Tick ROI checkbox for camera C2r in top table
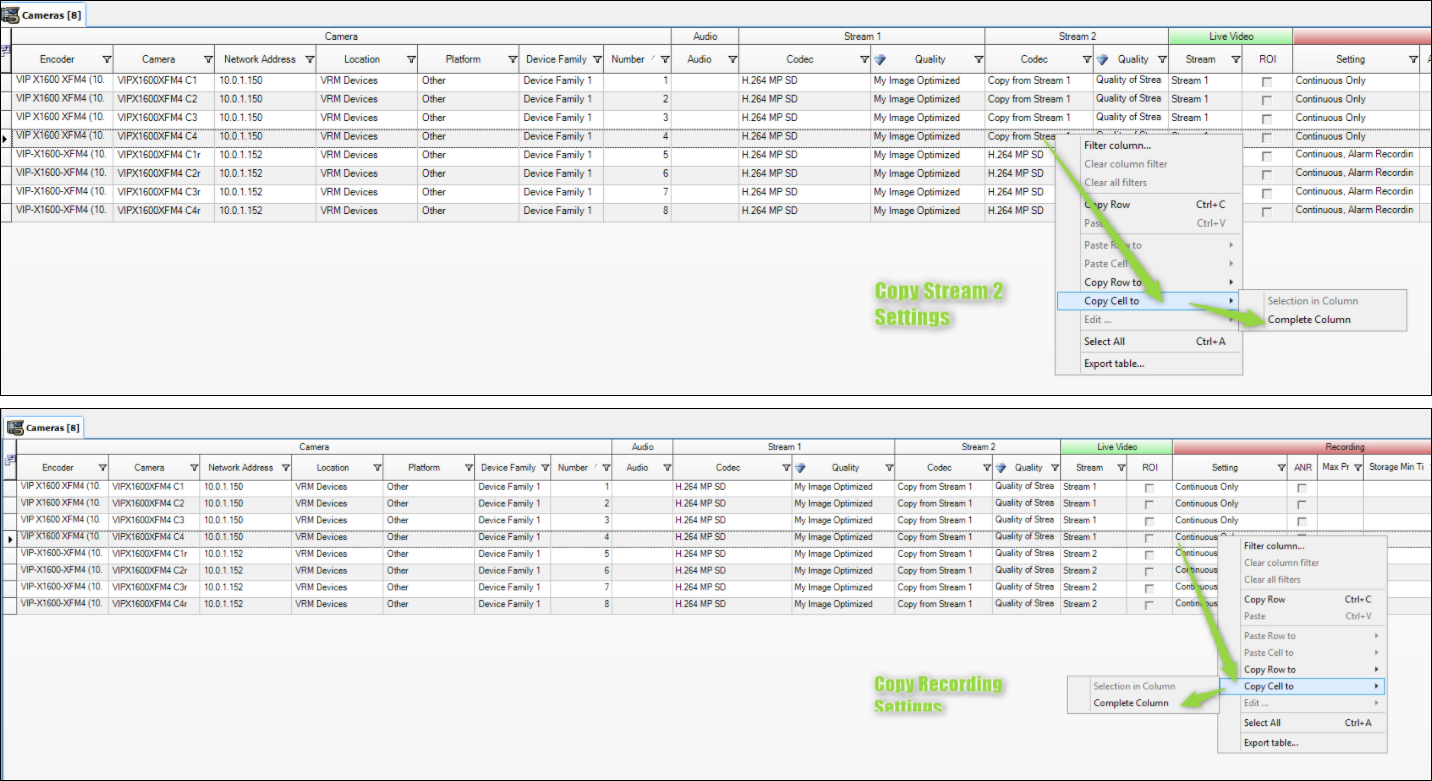This screenshot has width=1432, height=781. pyautogui.click(x=1267, y=175)
